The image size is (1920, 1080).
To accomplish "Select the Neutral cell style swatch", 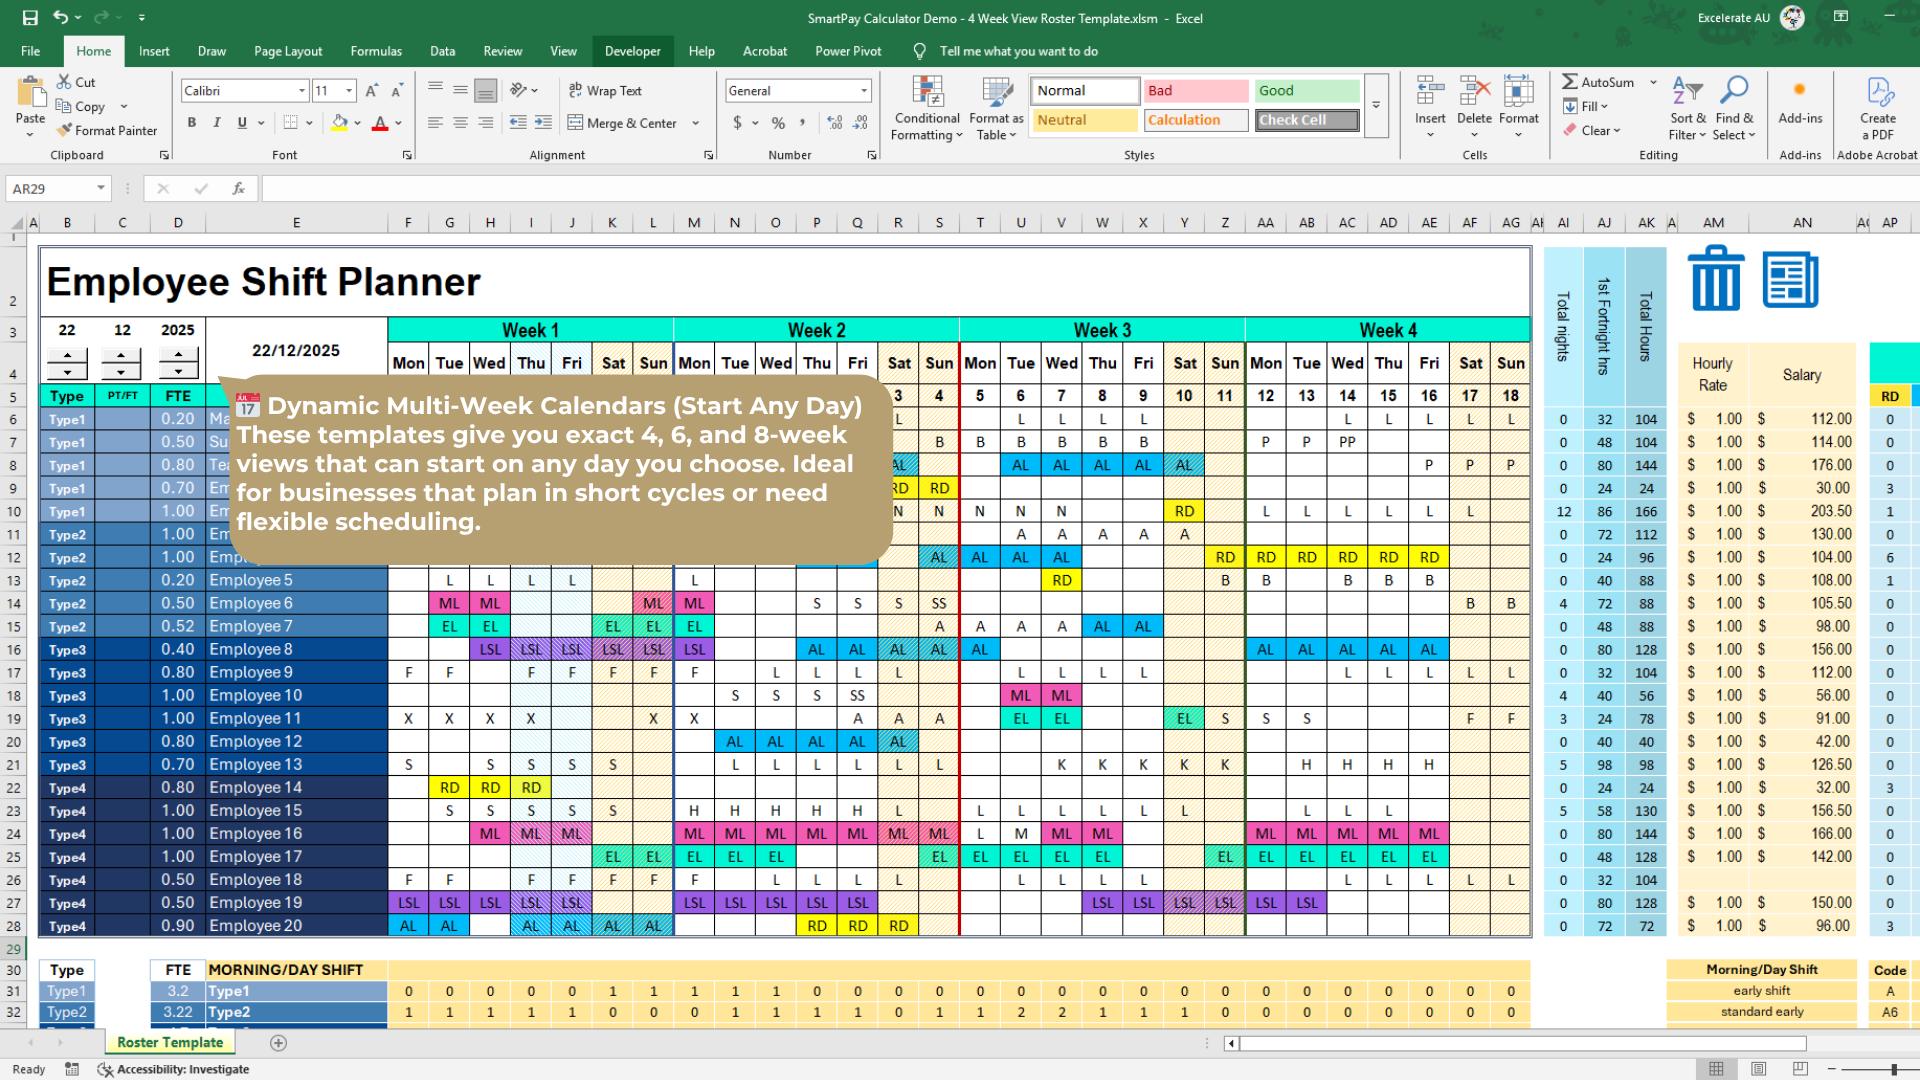I will pos(1083,120).
